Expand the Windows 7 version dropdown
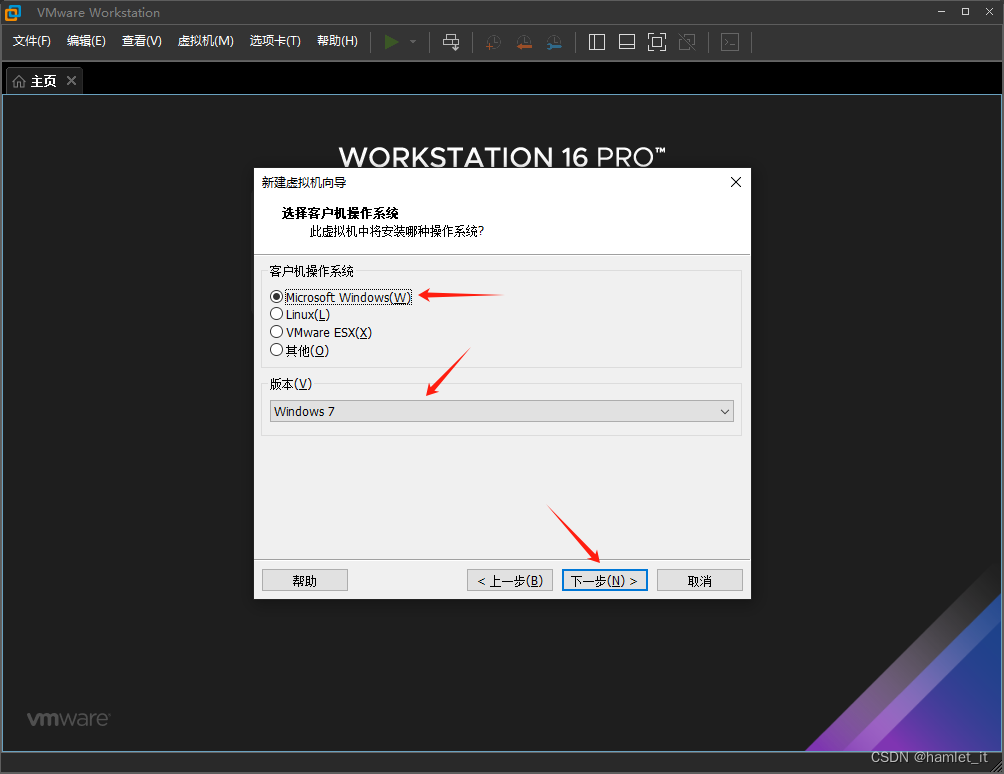This screenshot has width=1004, height=774. click(501, 412)
